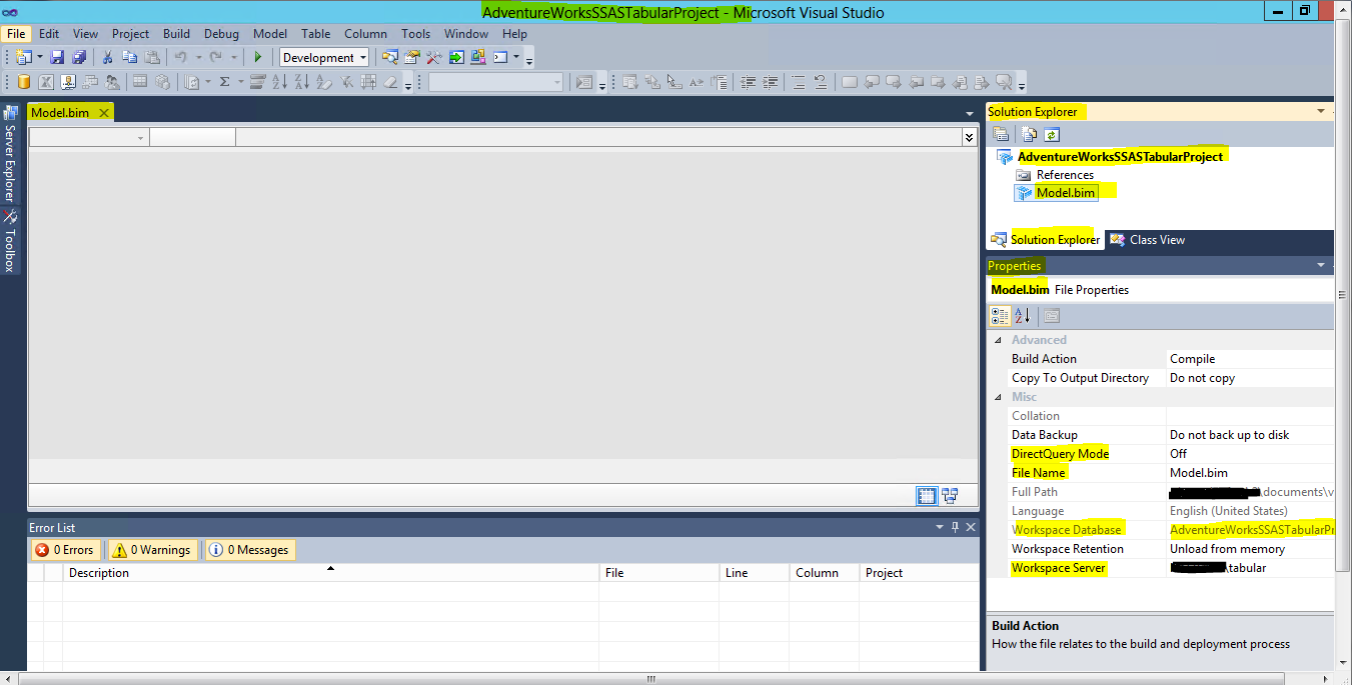The height and width of the screenshot is (685, 1352).
Task: Open the Properties Window toolbar icon
Action: [411, 57]
